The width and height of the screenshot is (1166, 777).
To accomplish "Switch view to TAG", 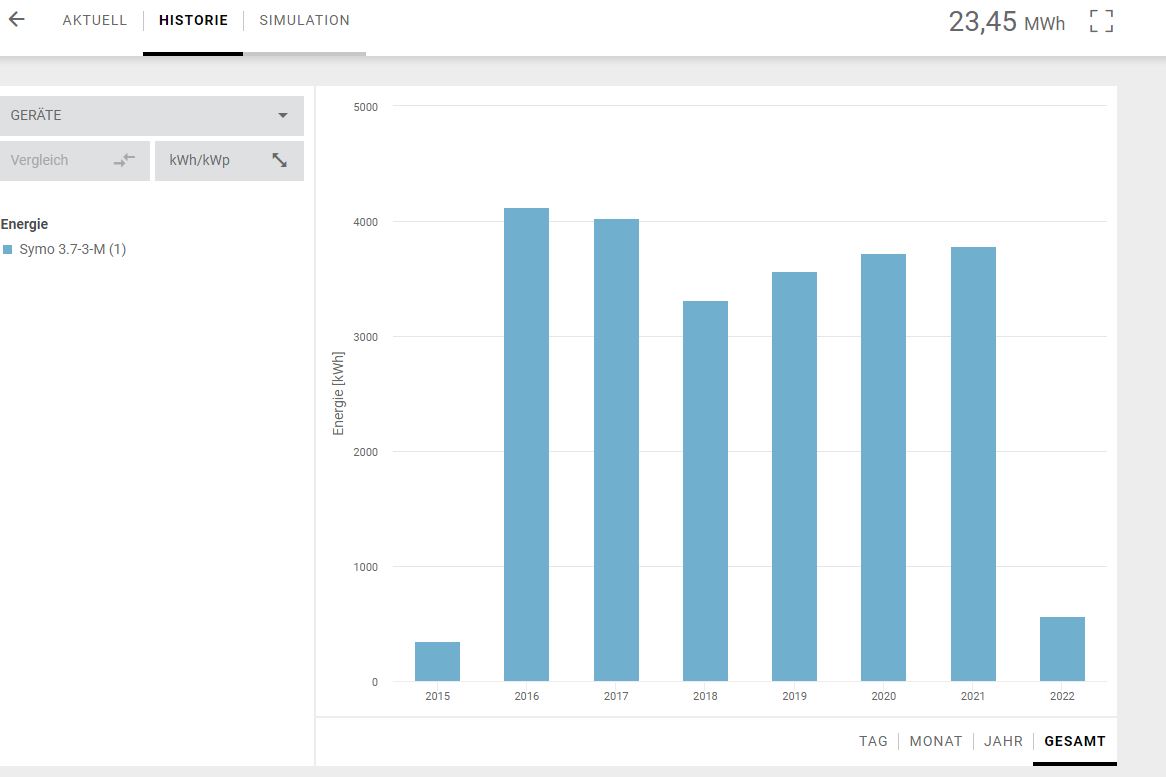I will [x=873, y=741].
